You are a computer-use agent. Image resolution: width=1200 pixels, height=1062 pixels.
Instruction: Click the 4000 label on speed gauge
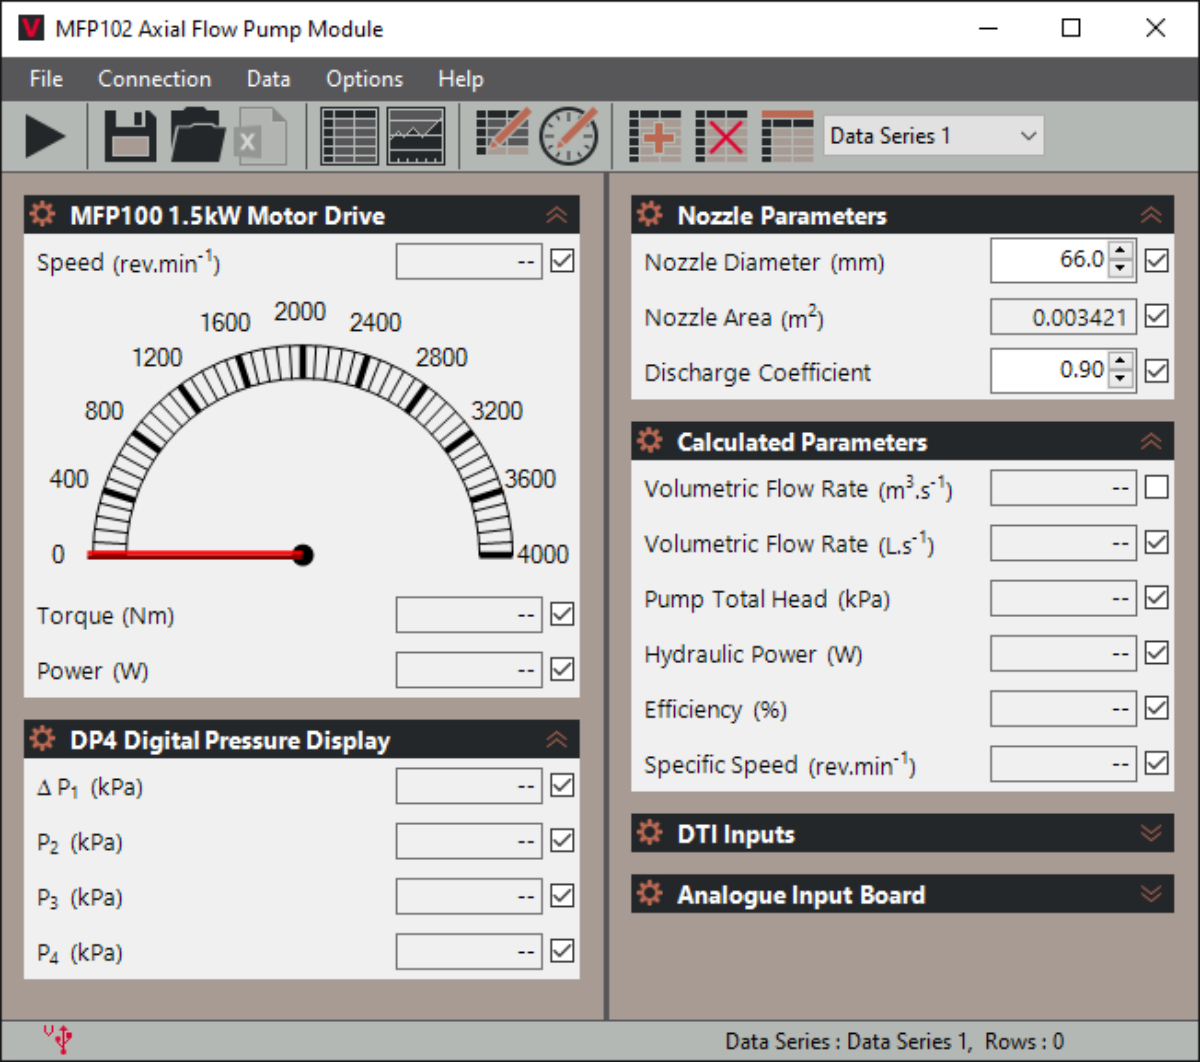click(x=542, y=554)
